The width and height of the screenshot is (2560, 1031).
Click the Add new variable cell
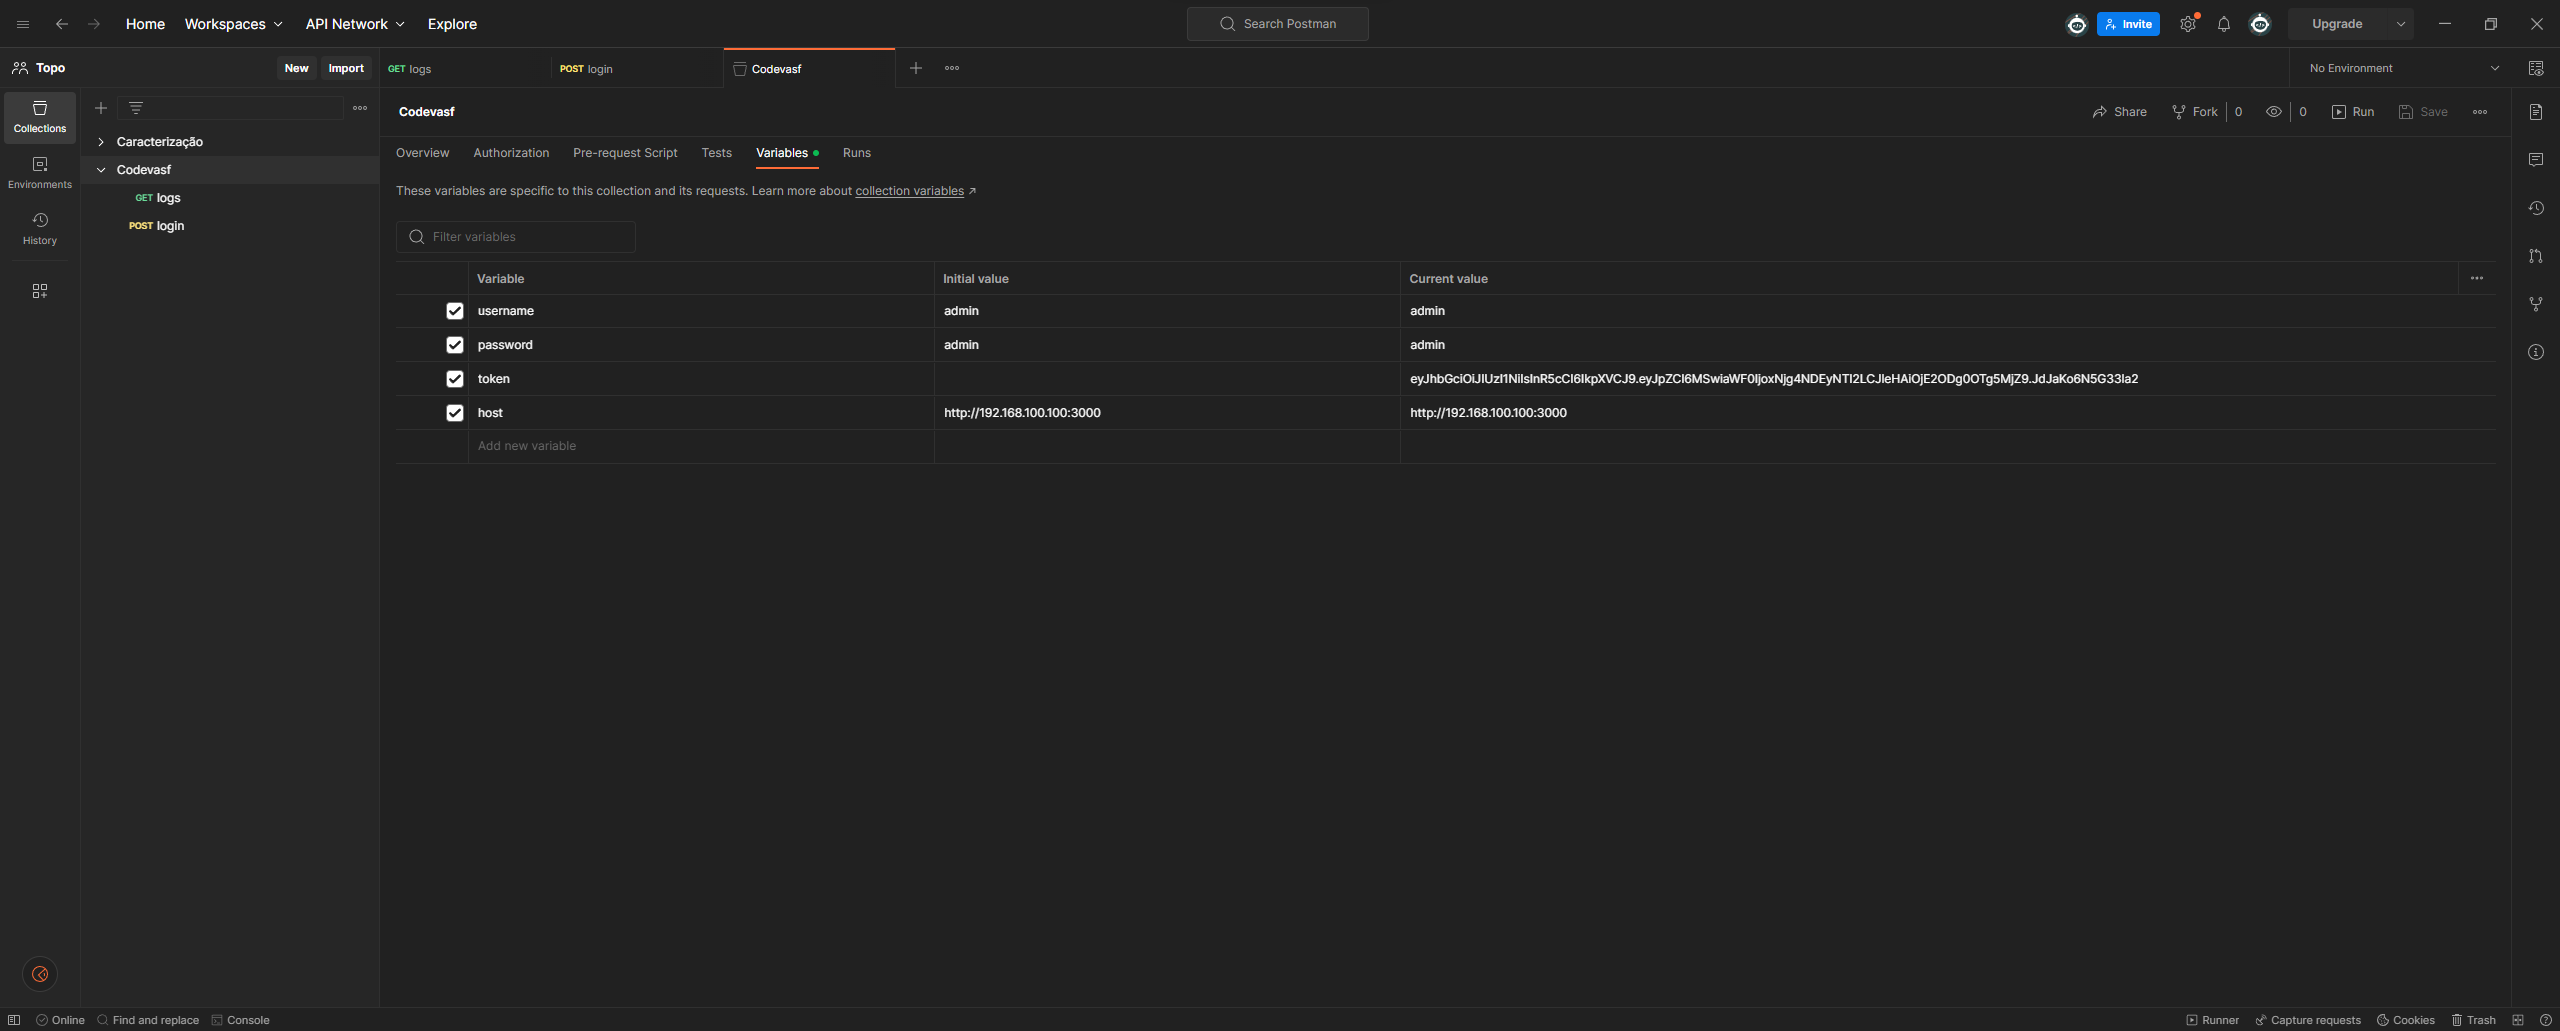[x=701, y=446]
